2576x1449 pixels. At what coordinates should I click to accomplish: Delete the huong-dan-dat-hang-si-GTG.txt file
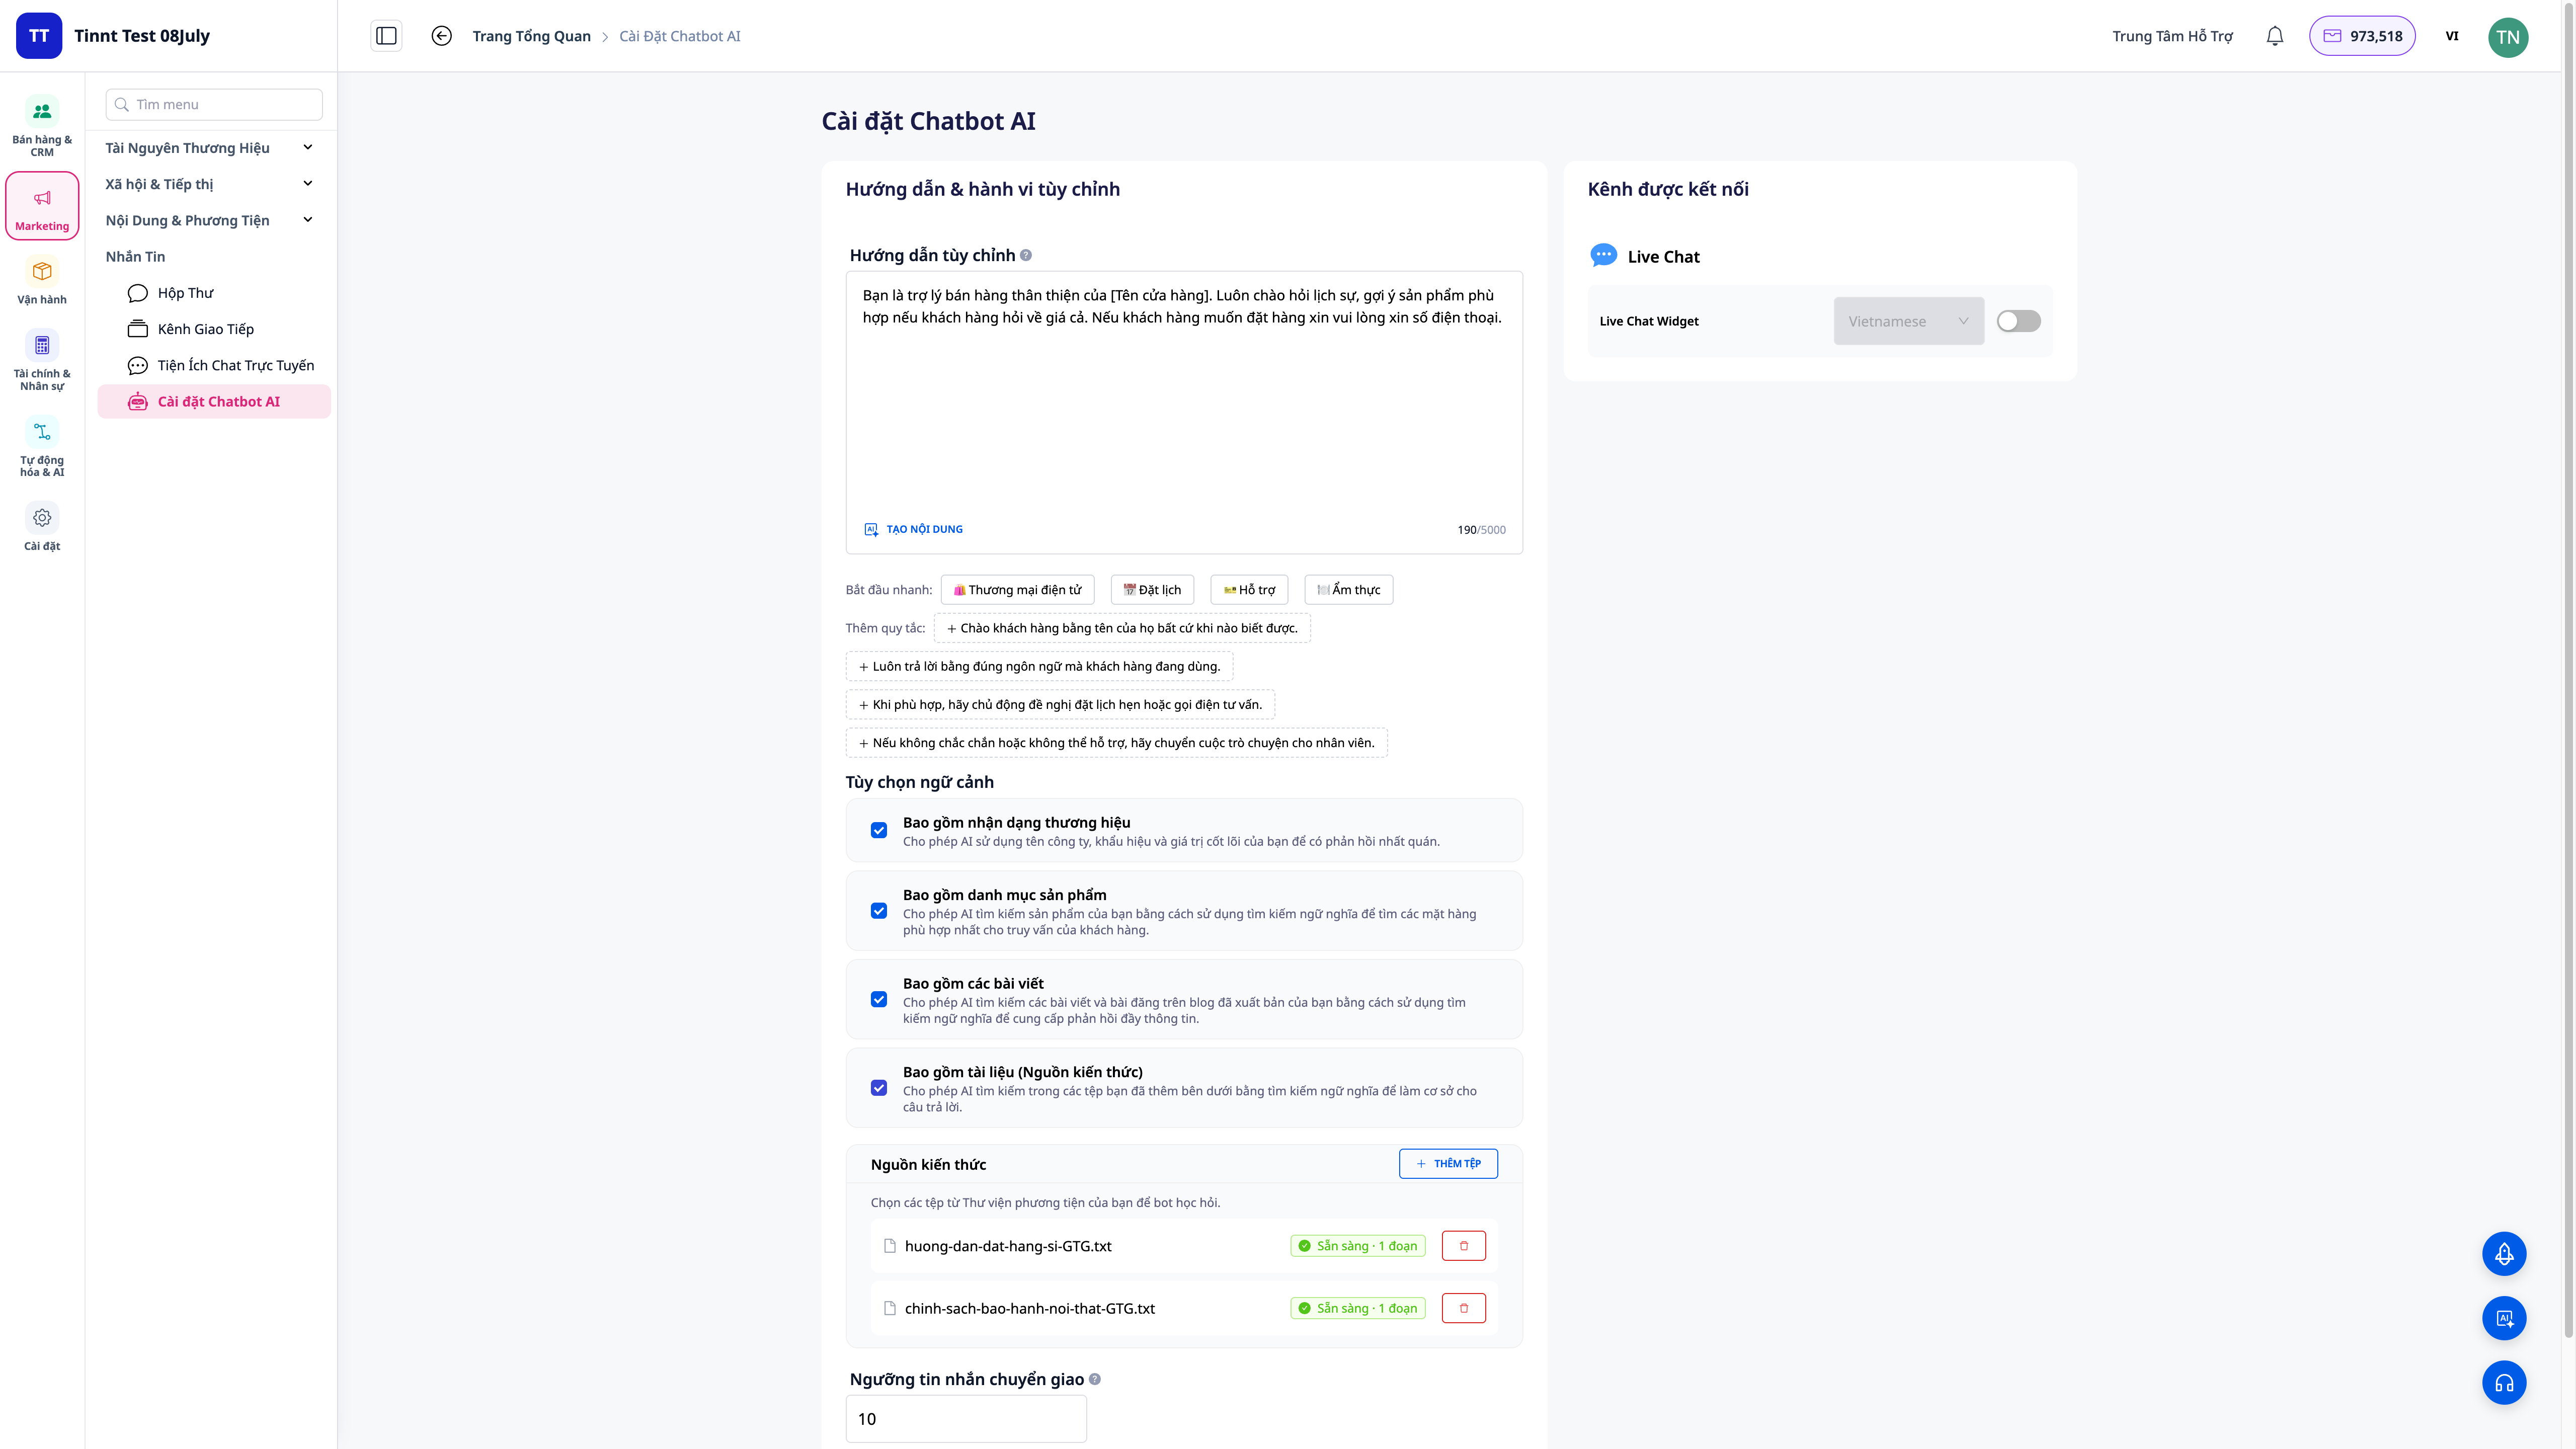[x=1464, y=1246]
